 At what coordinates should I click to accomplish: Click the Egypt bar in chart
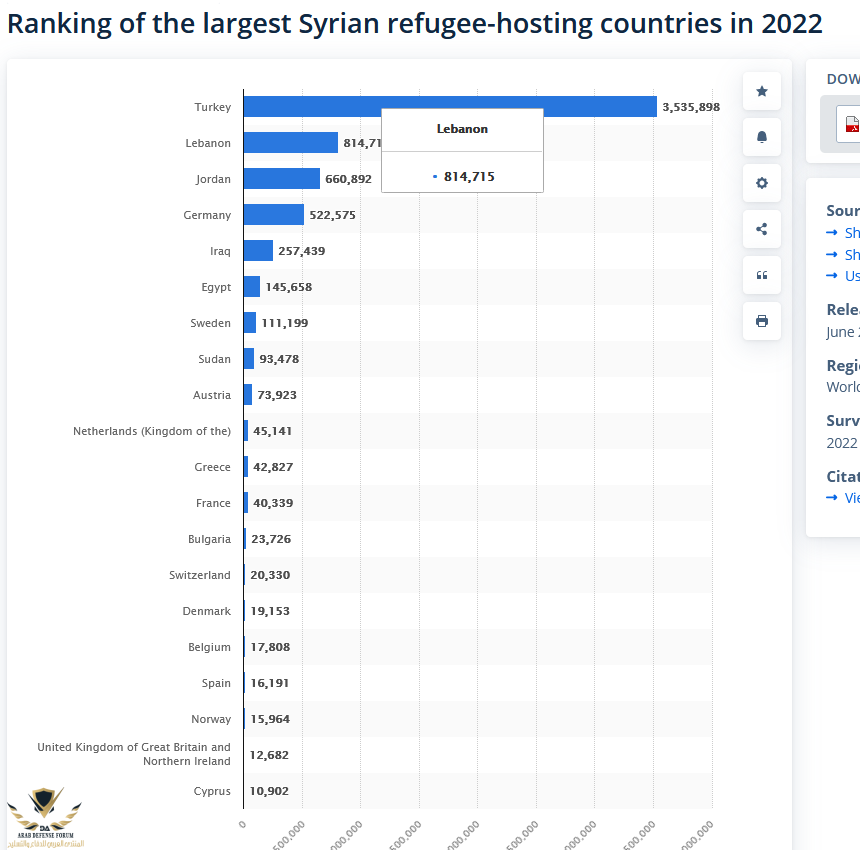click(251, 287)
